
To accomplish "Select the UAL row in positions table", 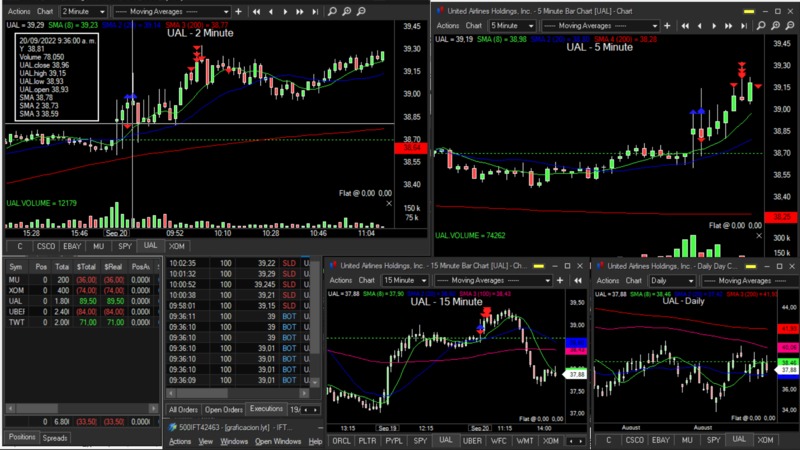I will tap(16, 300).
